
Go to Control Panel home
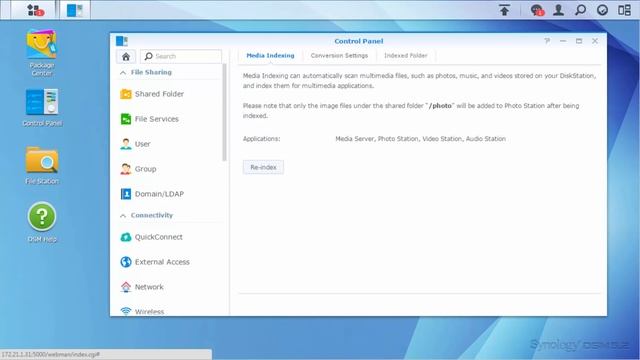tap(126, 56)
